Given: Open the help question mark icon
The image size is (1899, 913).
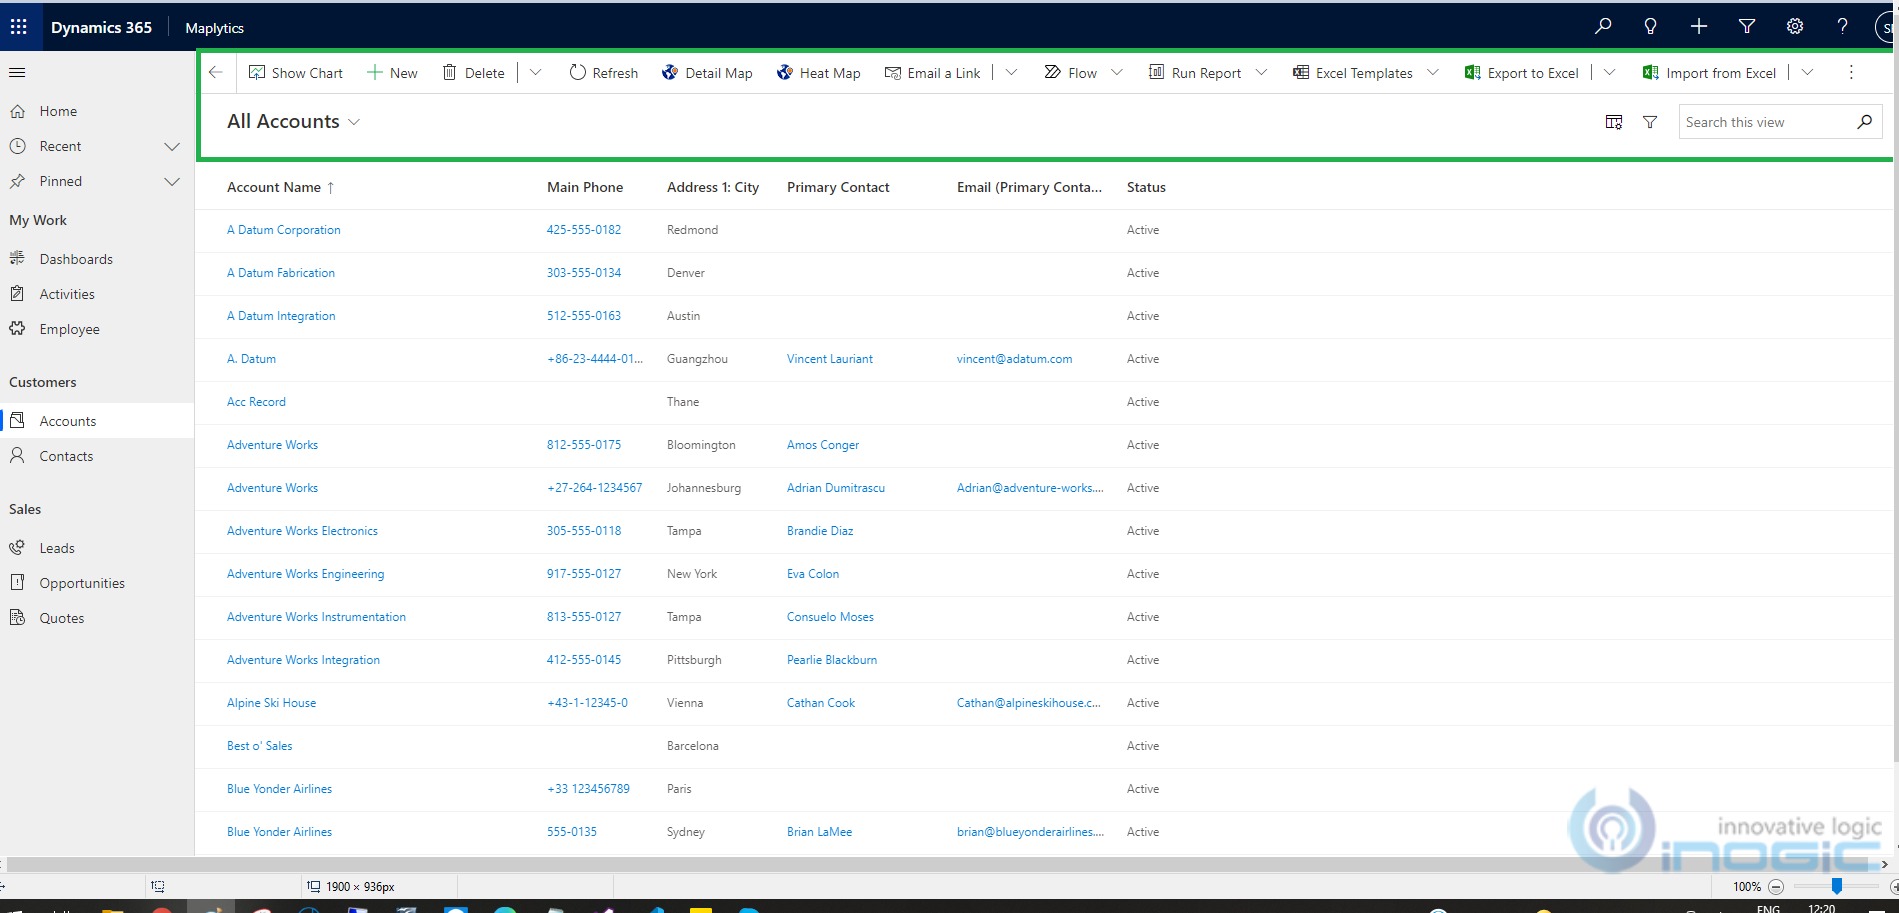Looking at the screenshot, I should pyautogui.click(x=1842, y=27).
